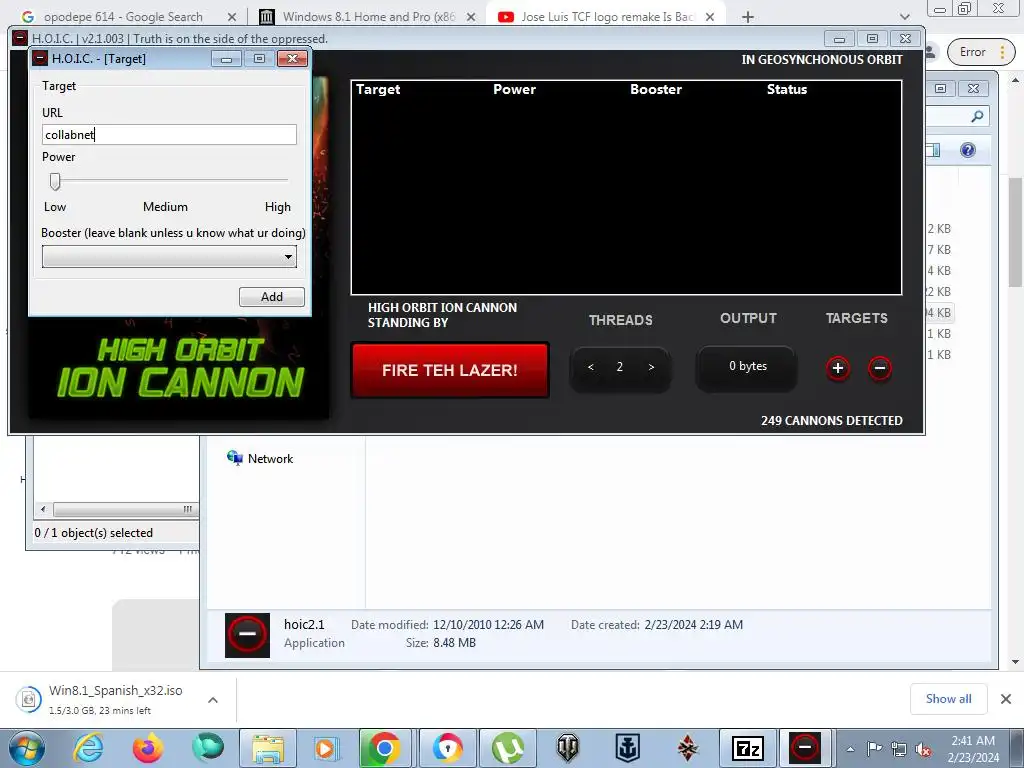The image size is (1024, 768).
Task: Click the Chrome Error update button
Action: click(x=972, y=52)
